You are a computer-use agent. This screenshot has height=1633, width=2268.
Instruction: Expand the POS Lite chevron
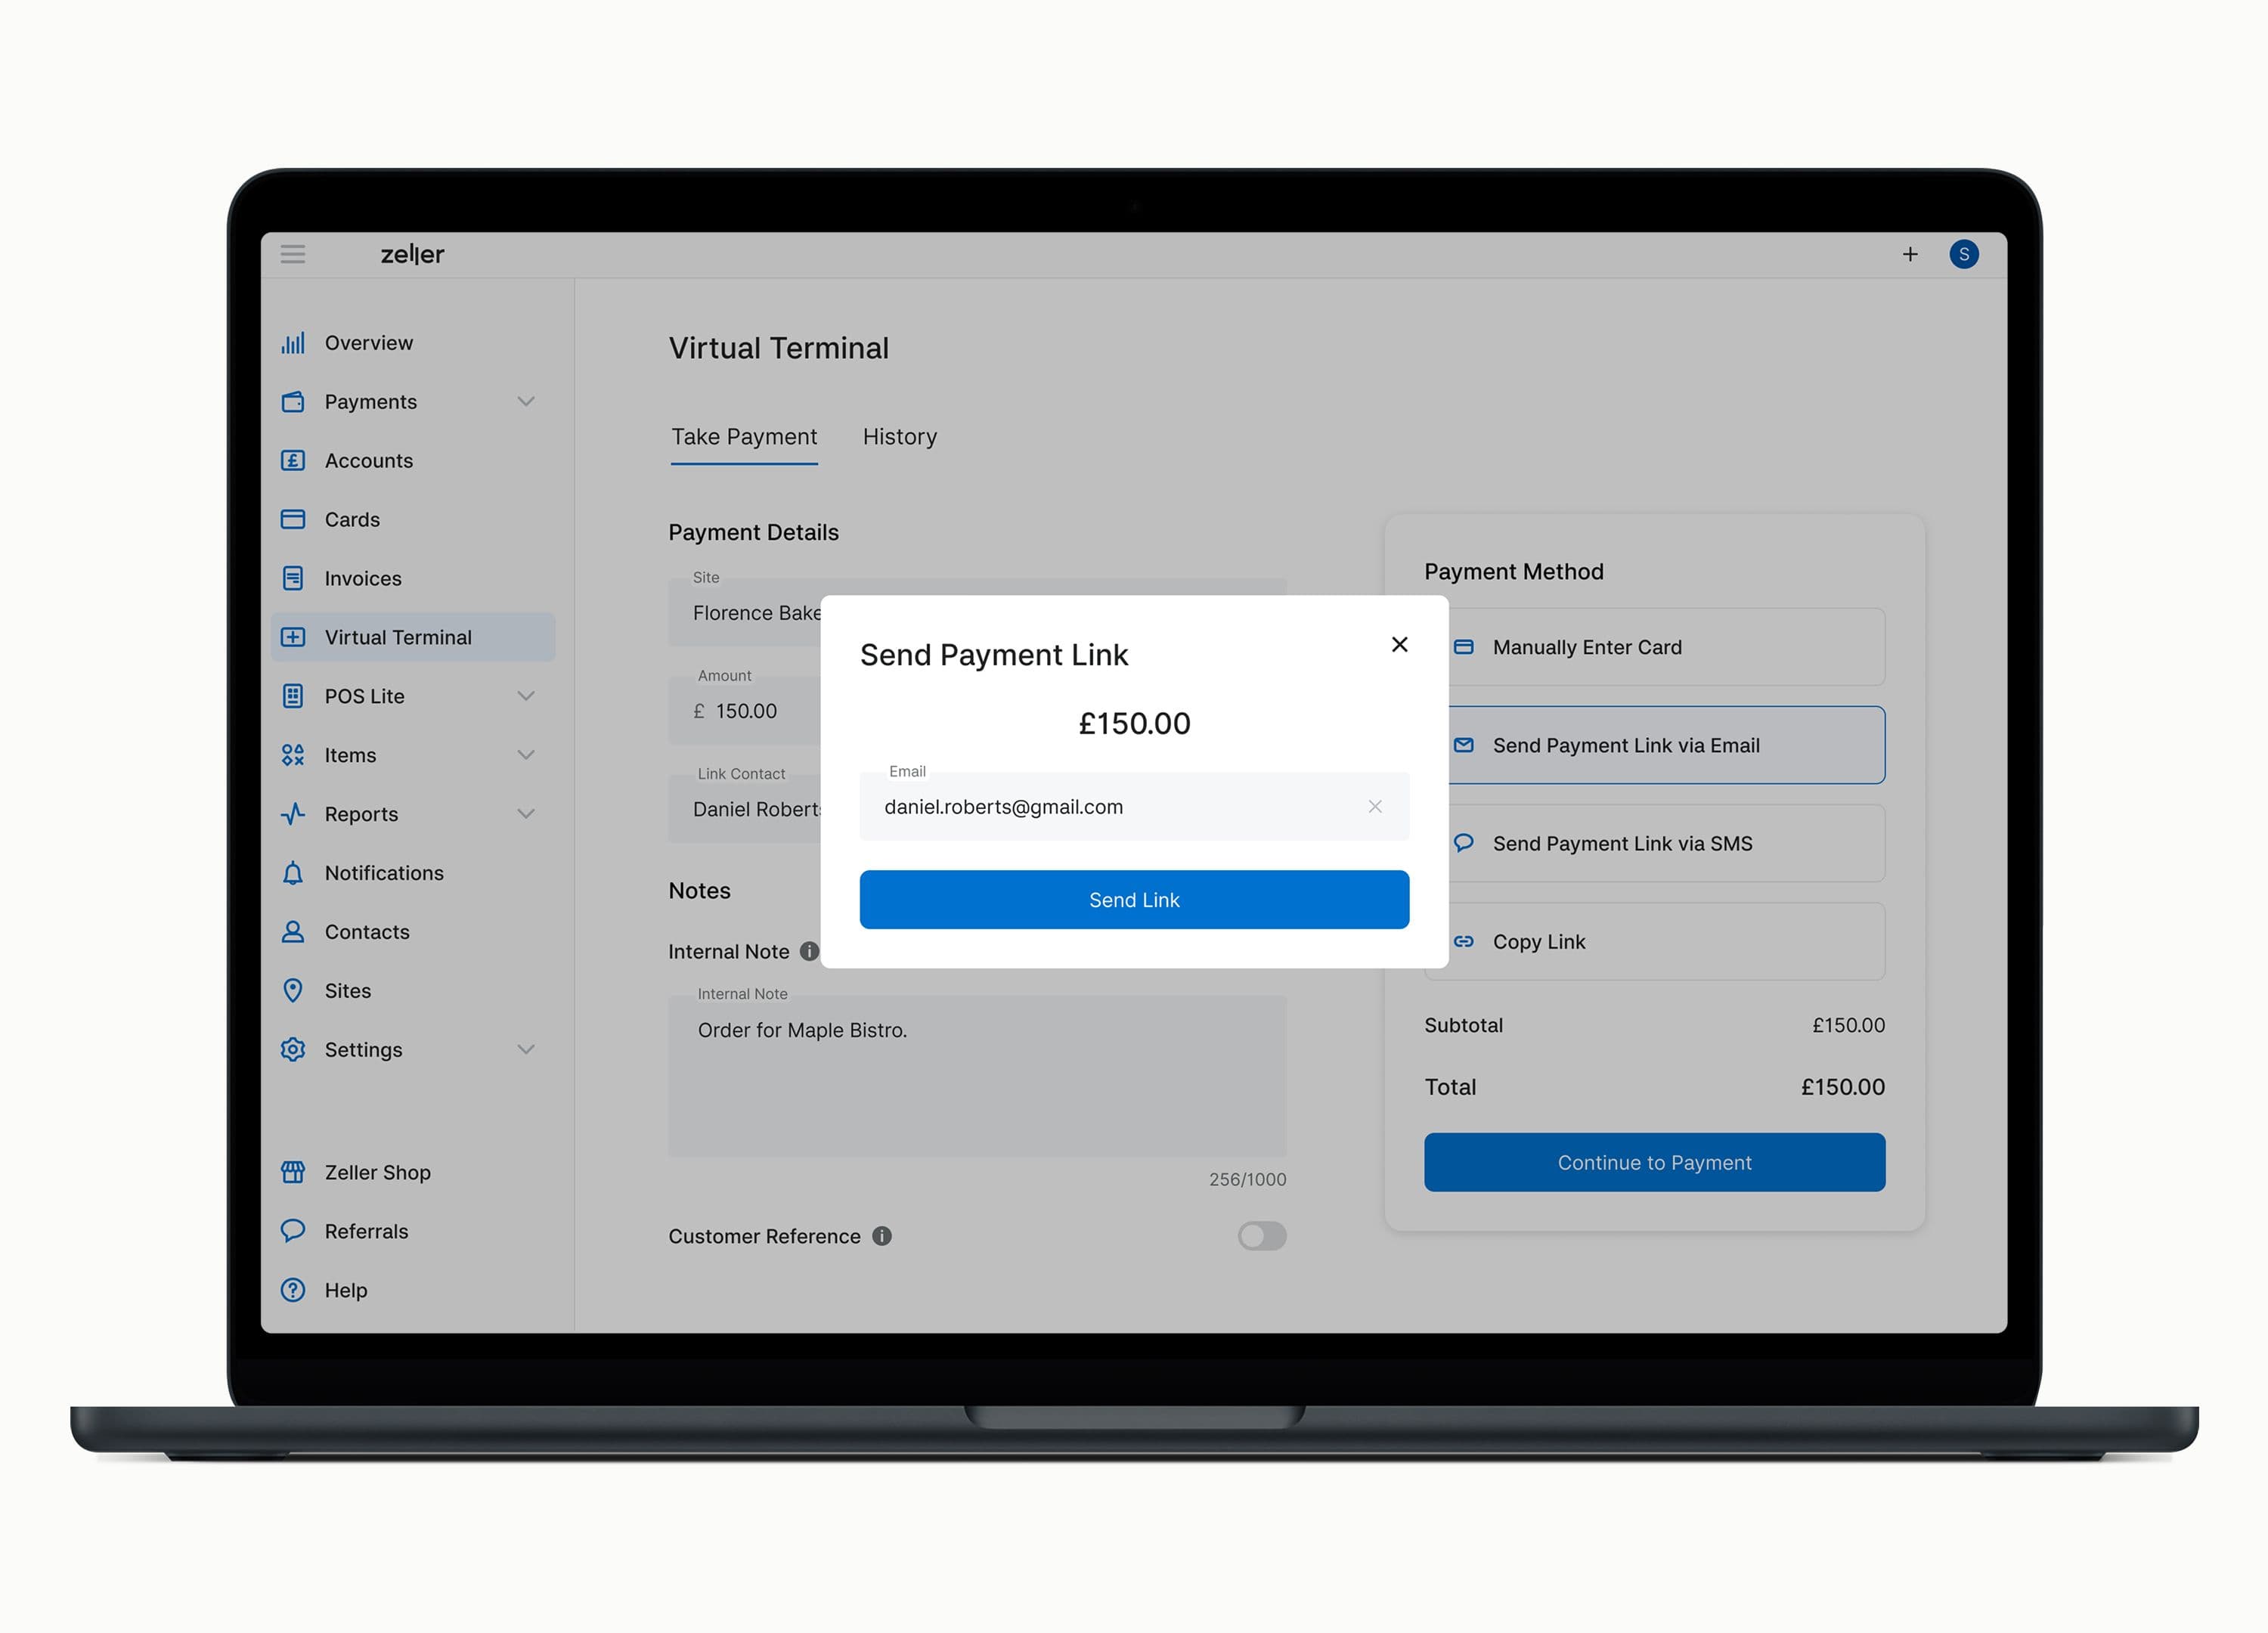[526, 696]
